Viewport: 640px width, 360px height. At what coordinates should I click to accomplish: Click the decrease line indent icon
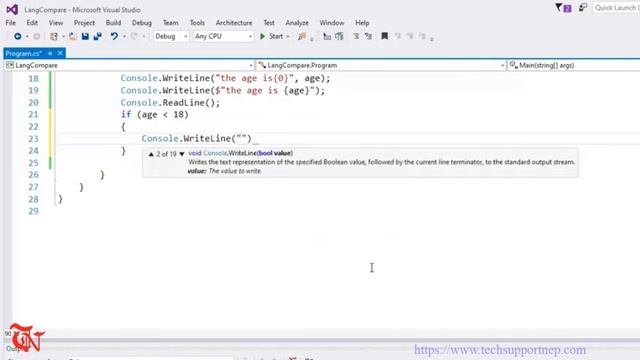[356, 36]
